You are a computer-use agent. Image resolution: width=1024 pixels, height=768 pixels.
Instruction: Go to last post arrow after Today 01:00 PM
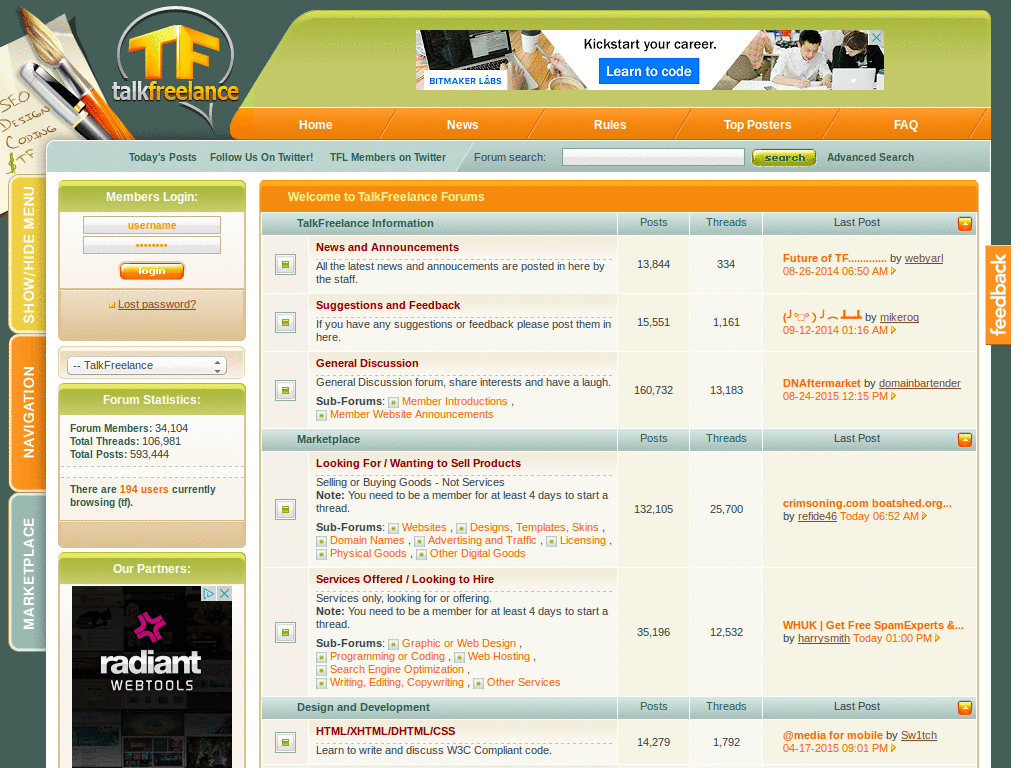tap(937, 638)
